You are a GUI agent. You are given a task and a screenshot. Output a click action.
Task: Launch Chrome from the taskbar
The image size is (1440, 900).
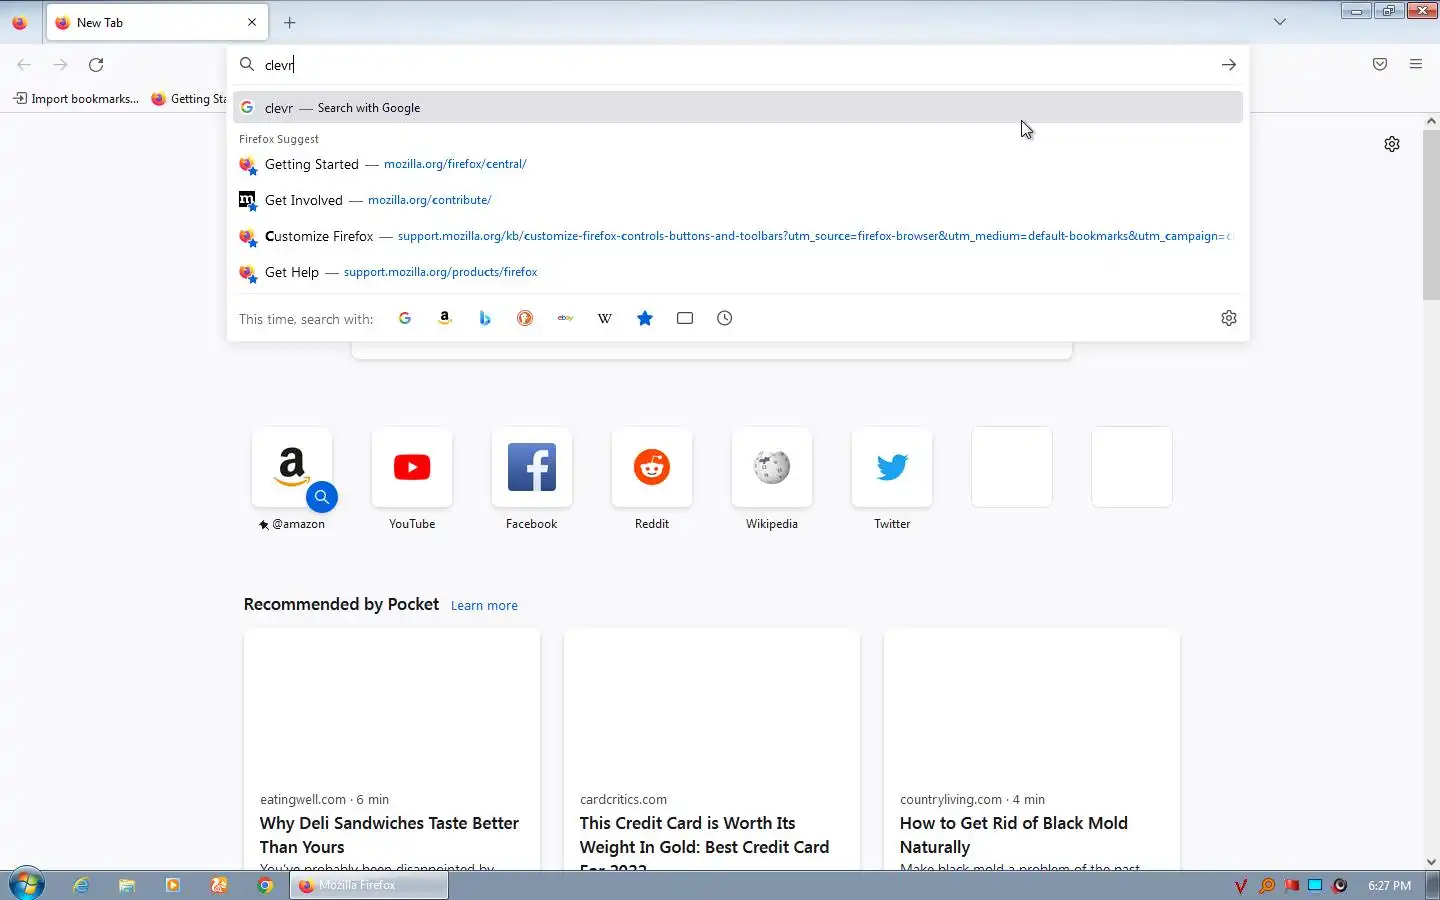point(265,885)
